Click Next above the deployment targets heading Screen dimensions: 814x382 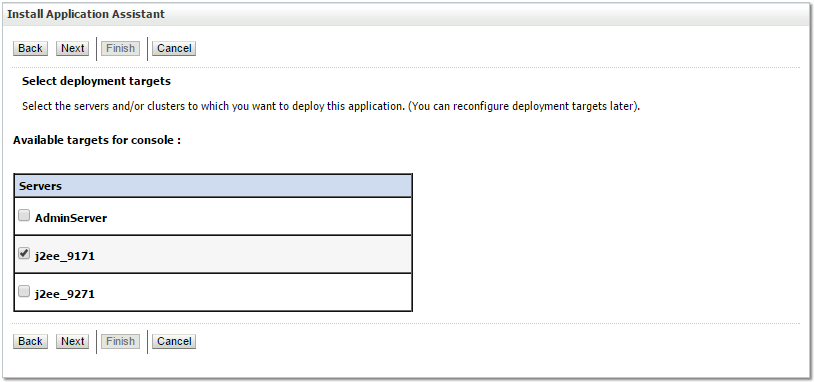pos(72,48)
